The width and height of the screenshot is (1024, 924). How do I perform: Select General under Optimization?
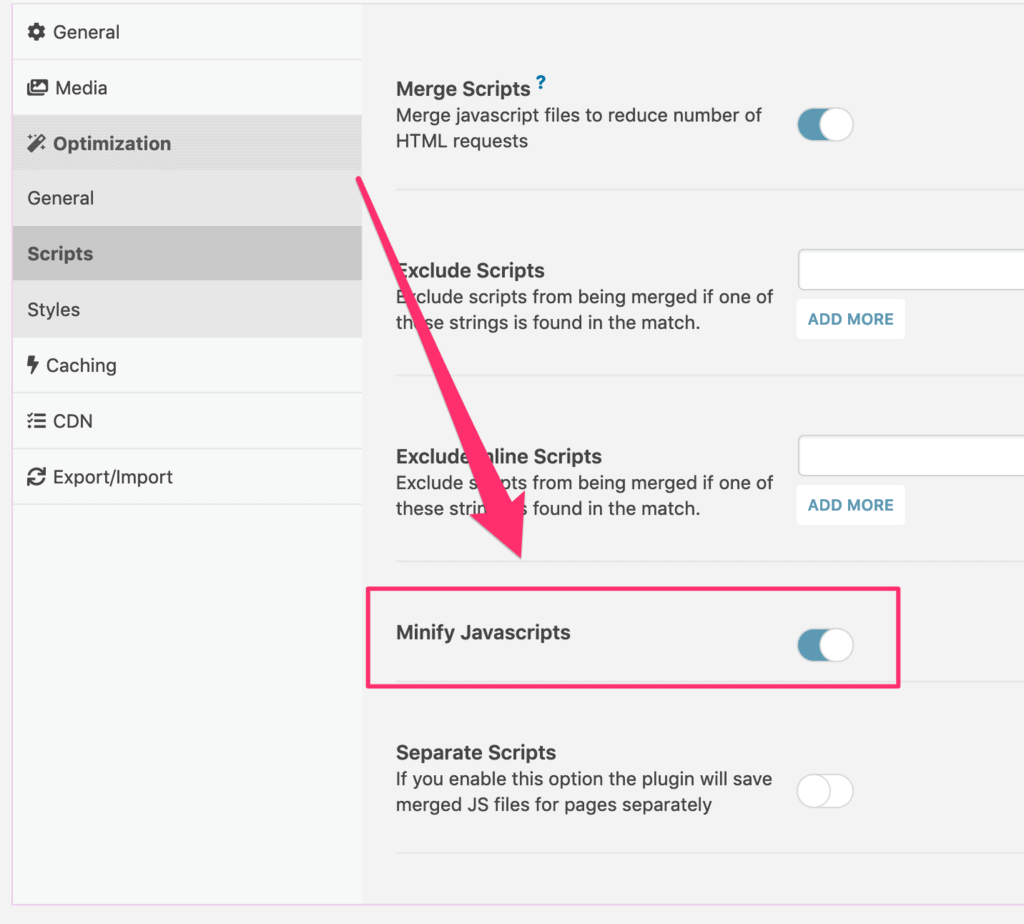click(60, 198)
